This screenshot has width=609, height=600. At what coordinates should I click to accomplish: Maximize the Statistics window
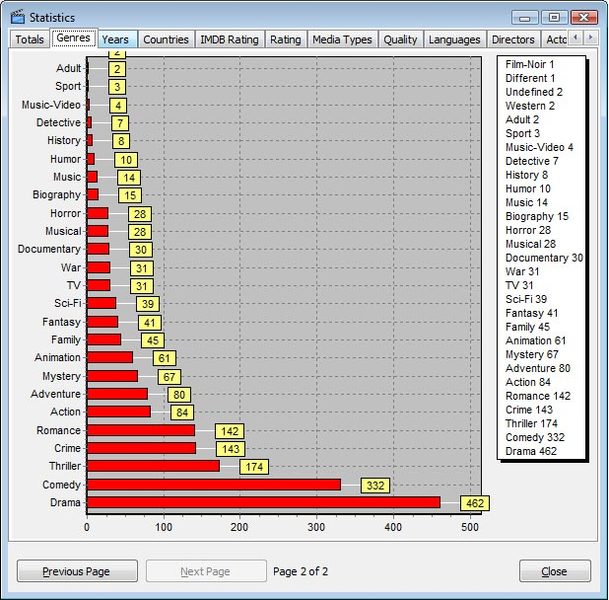click(x=554, y=17)
